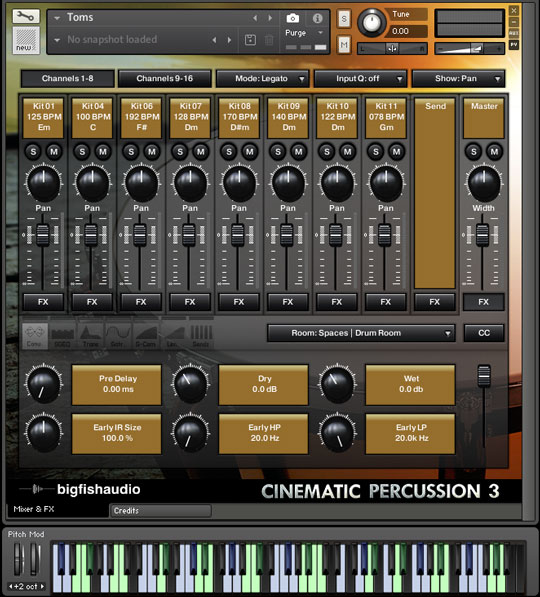Open the Credits tab
540x597 pixels.
point(160,511)
